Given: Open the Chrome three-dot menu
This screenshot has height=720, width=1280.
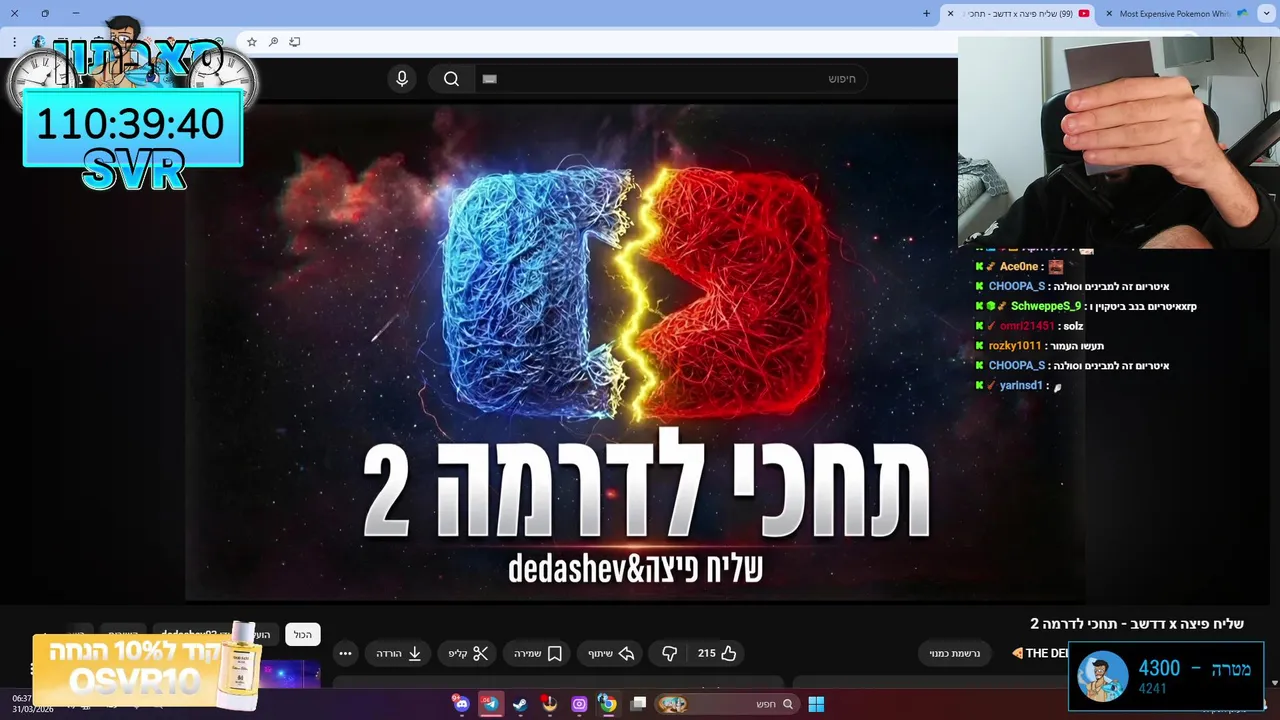Looking at the screenshot, I should point(14,42).
